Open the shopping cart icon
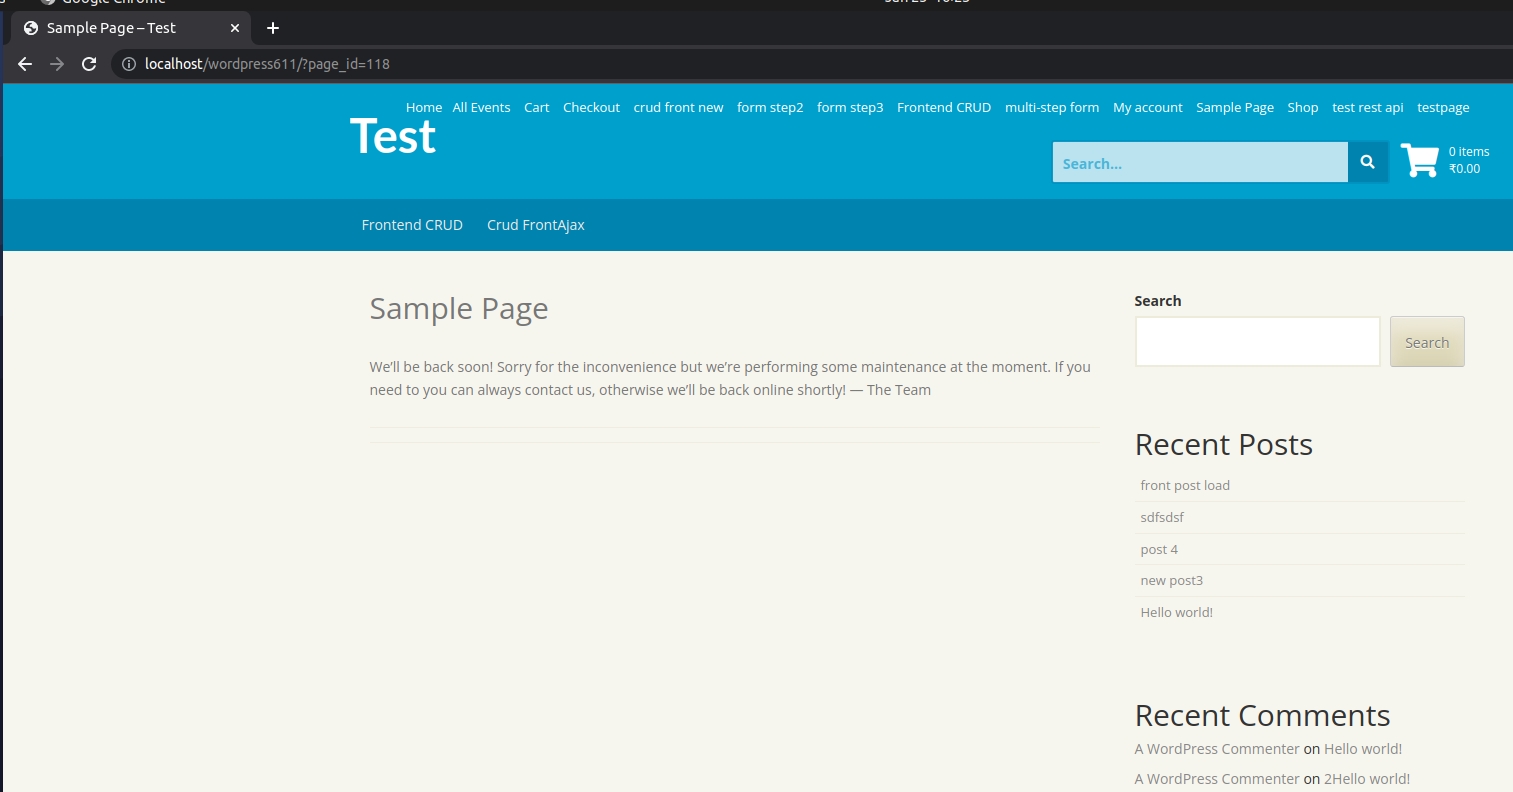 click(1420, 160)
